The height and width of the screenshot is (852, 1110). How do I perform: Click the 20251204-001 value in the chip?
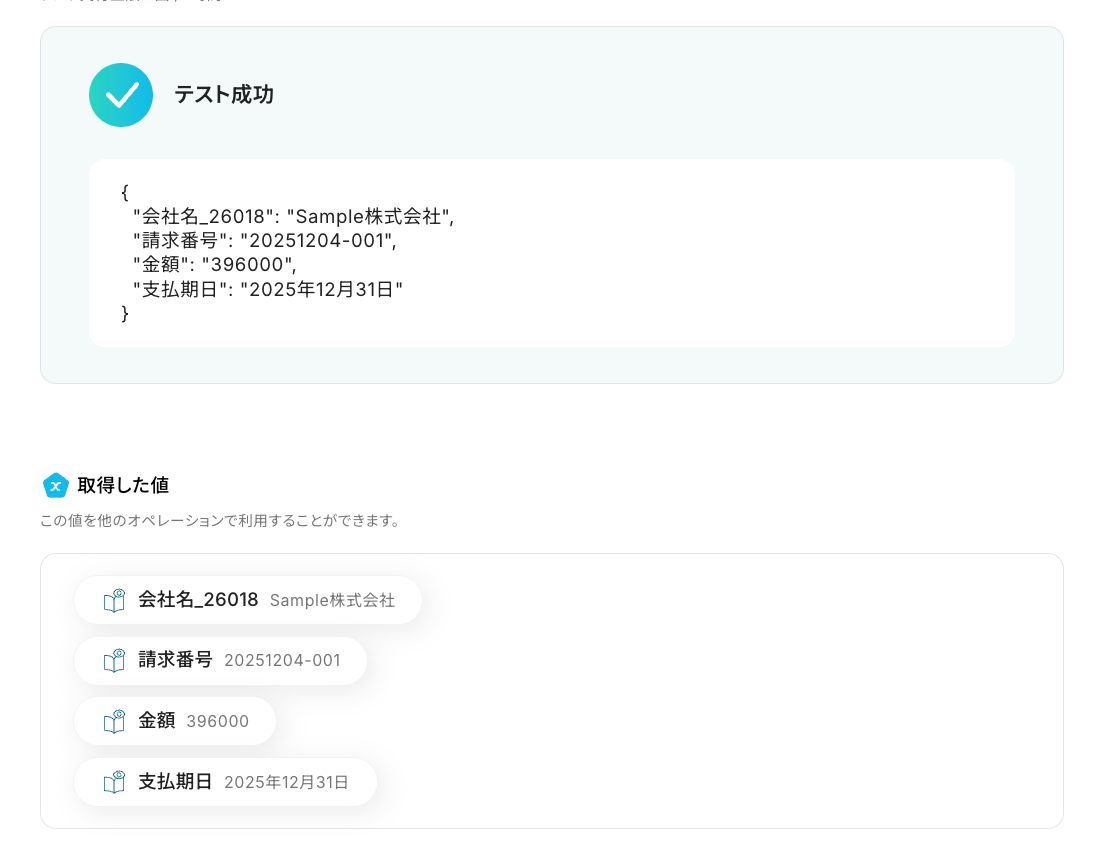point(282,661)
